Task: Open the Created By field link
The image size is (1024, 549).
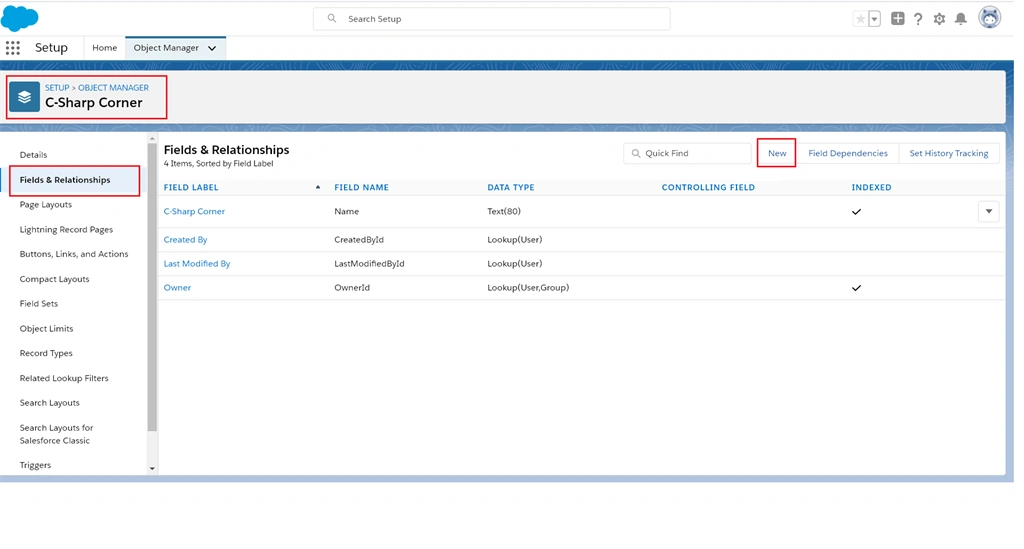Action: 185,240
